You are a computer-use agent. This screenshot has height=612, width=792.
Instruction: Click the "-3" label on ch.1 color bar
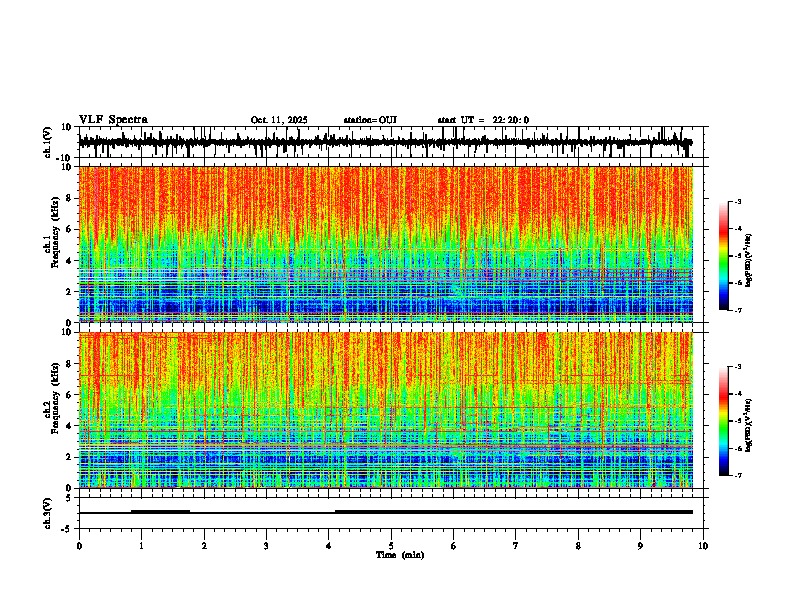coord(737,201)
